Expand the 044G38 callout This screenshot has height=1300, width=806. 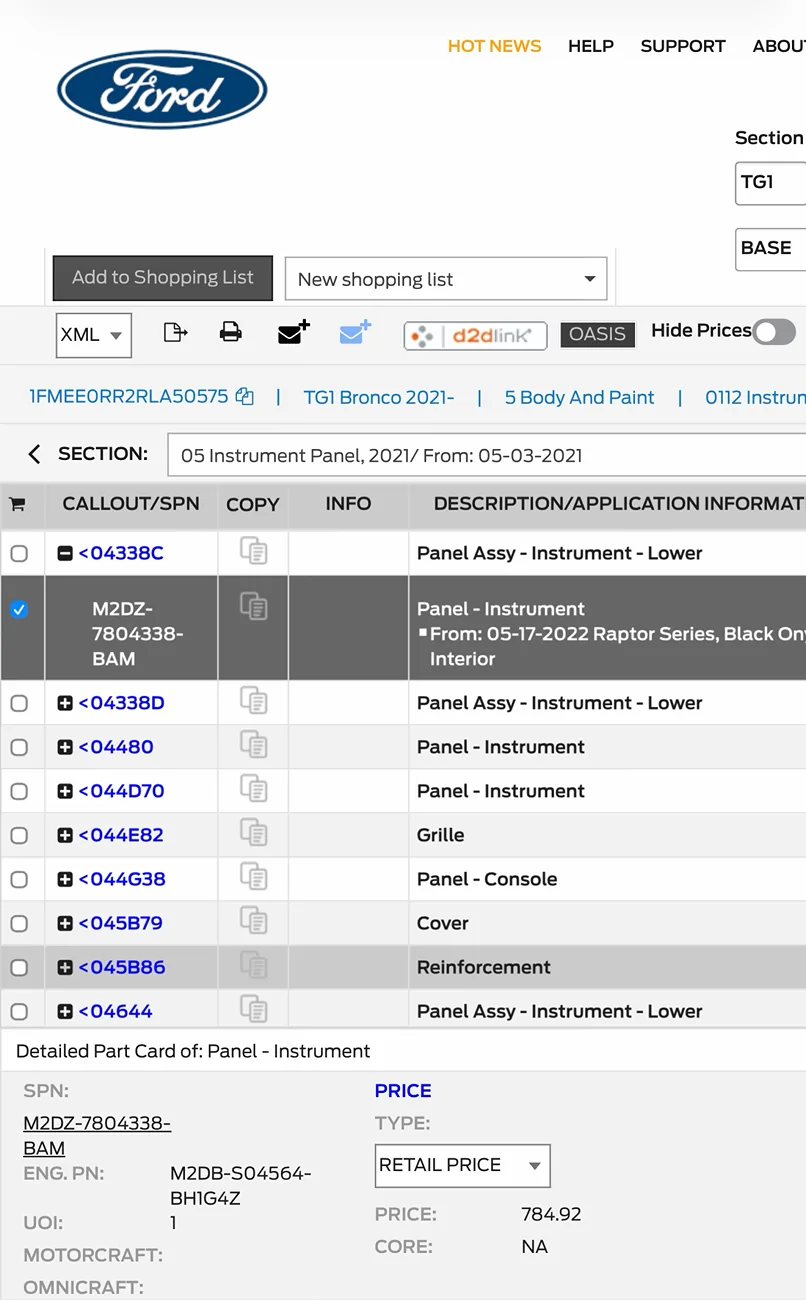(x=65, y=879)
